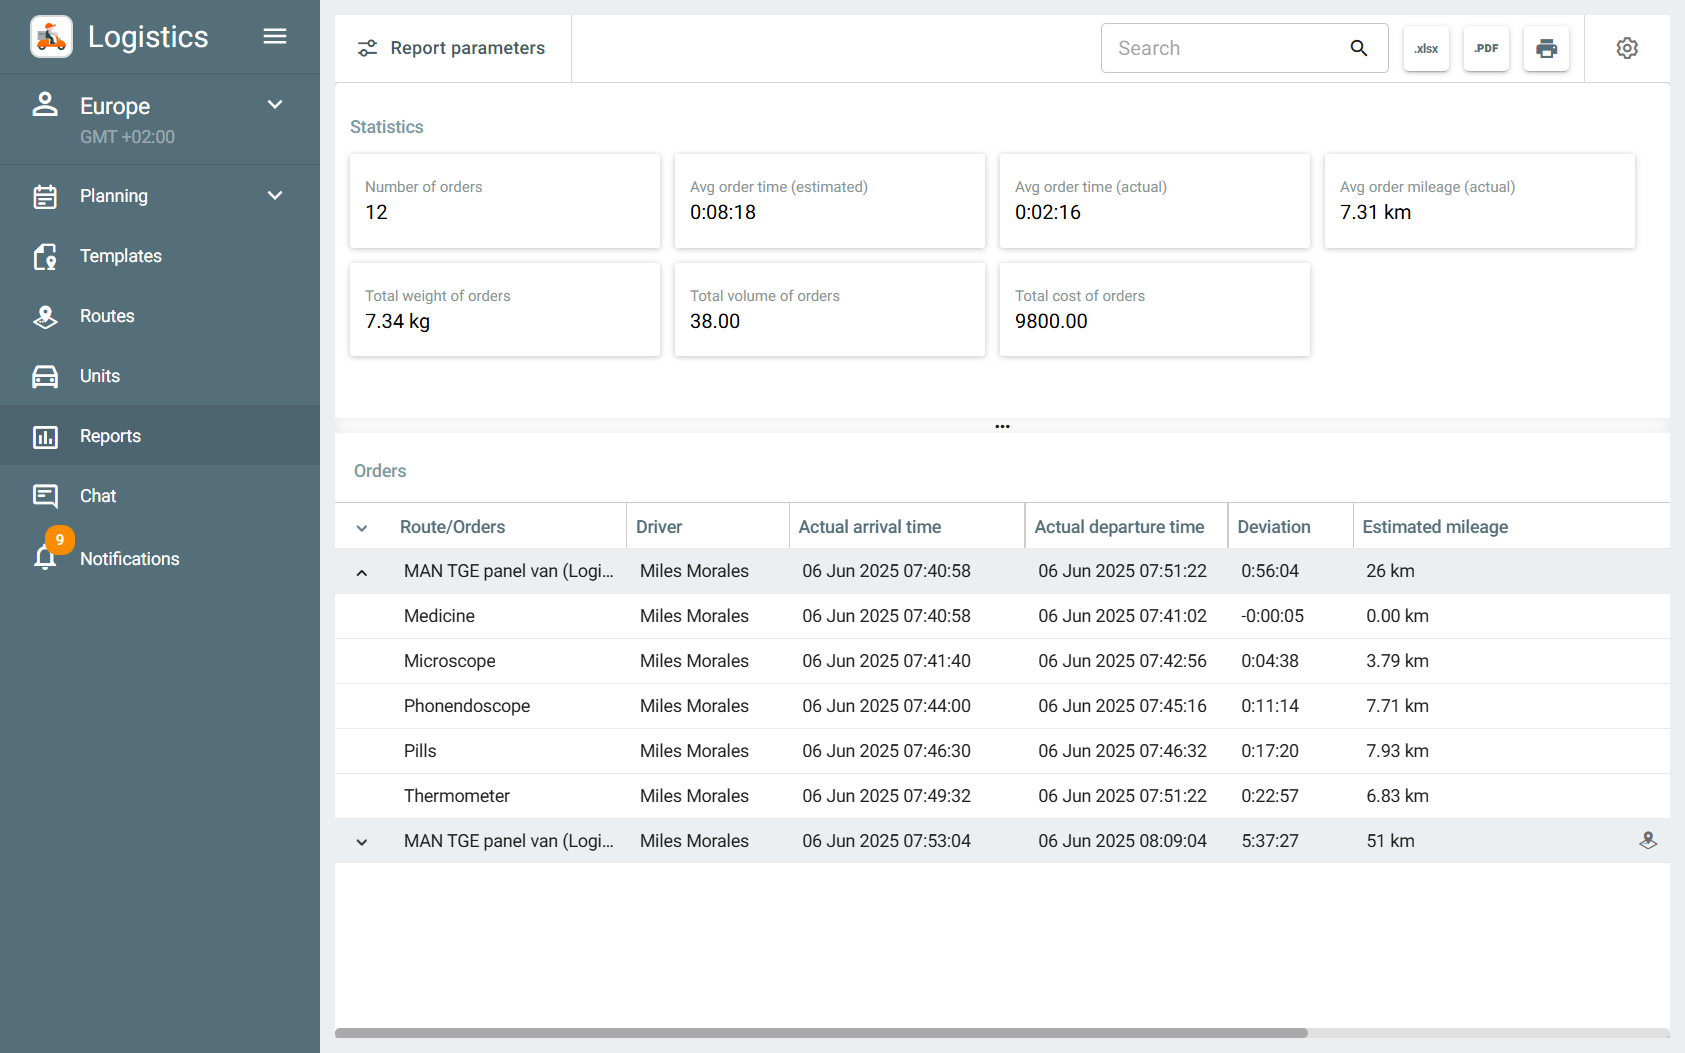Open table settings gear
The height and width of the screenshot is (1053, 1685).
click(x=1627, y=48)
